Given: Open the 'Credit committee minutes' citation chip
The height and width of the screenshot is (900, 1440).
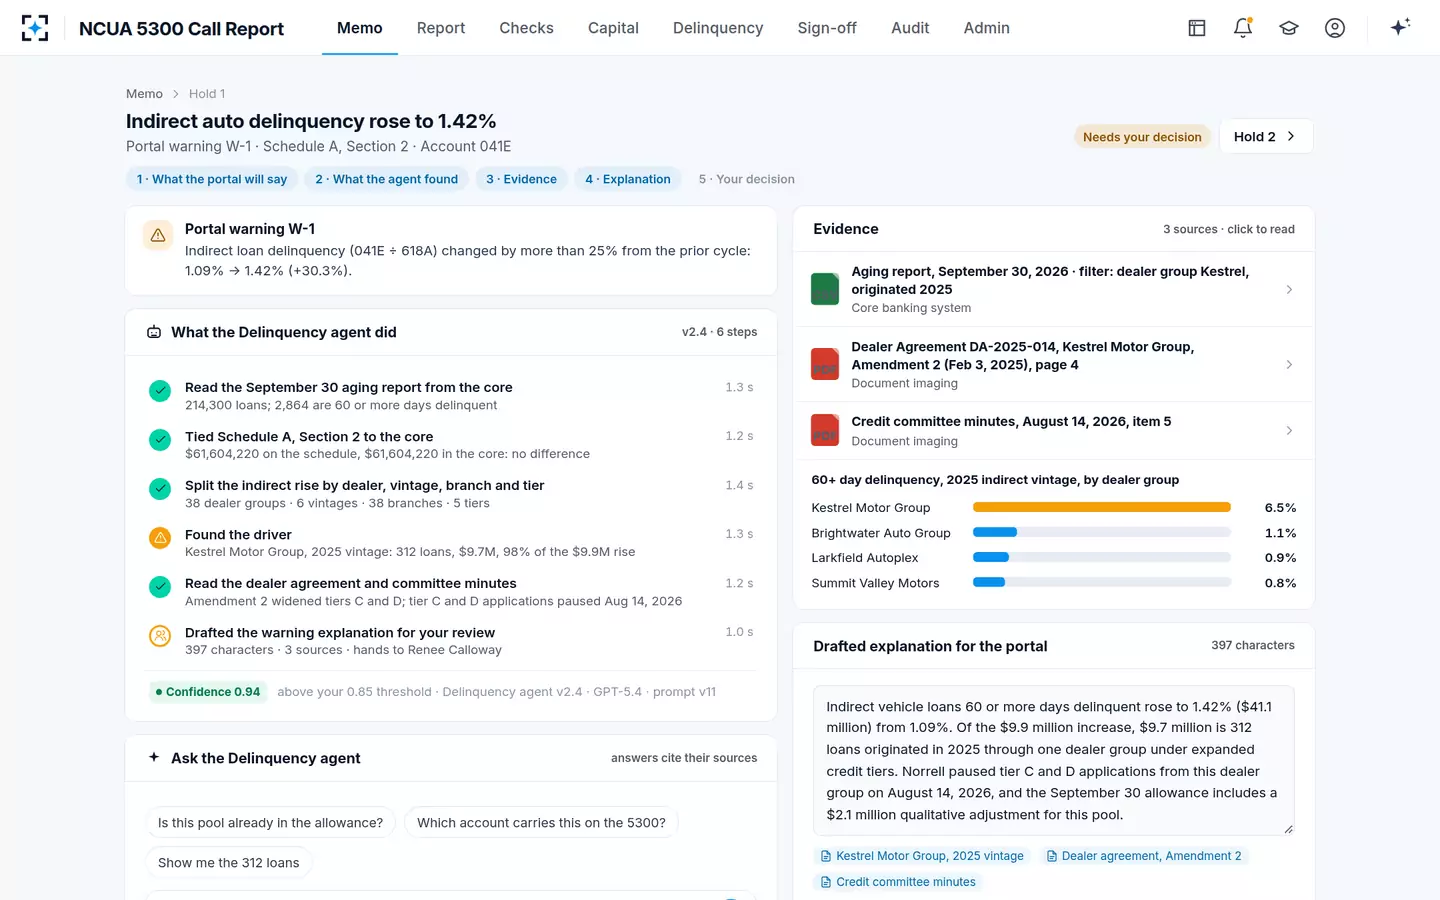Looking at the screenshot, I should click(x=898, y=882).
